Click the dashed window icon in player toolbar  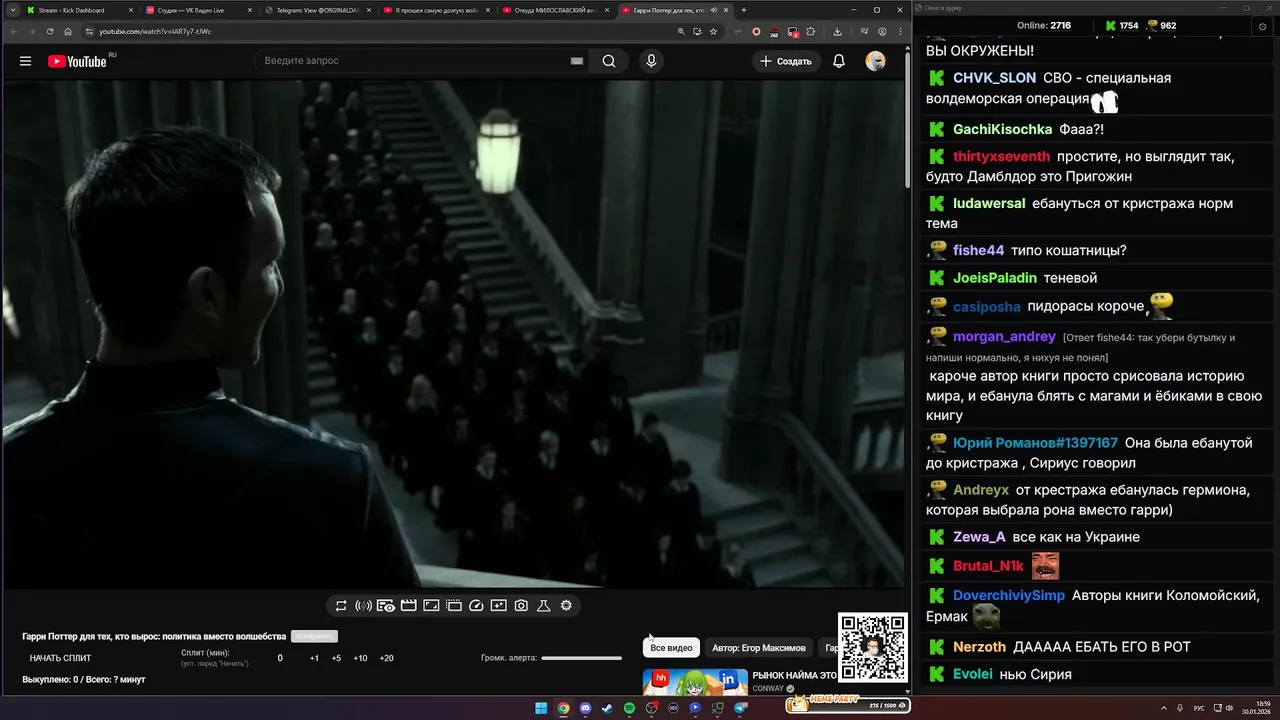(453, 606)
